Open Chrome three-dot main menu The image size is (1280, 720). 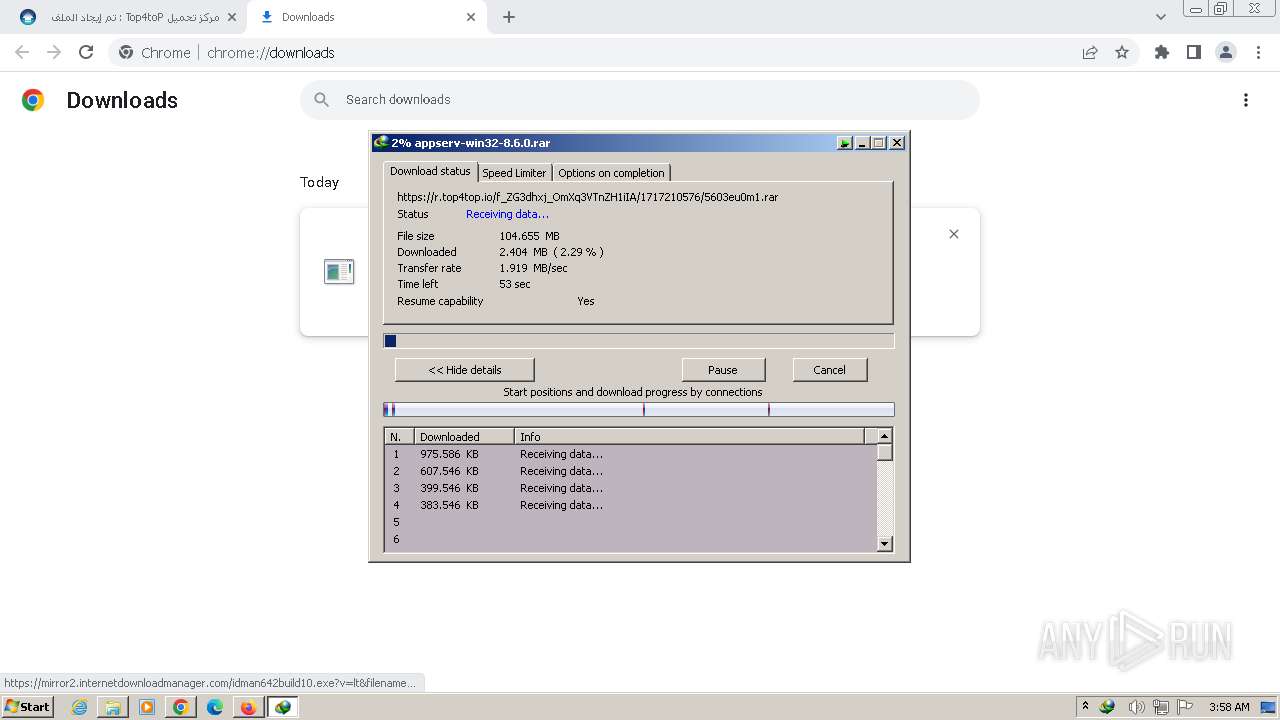point(1258,52)
